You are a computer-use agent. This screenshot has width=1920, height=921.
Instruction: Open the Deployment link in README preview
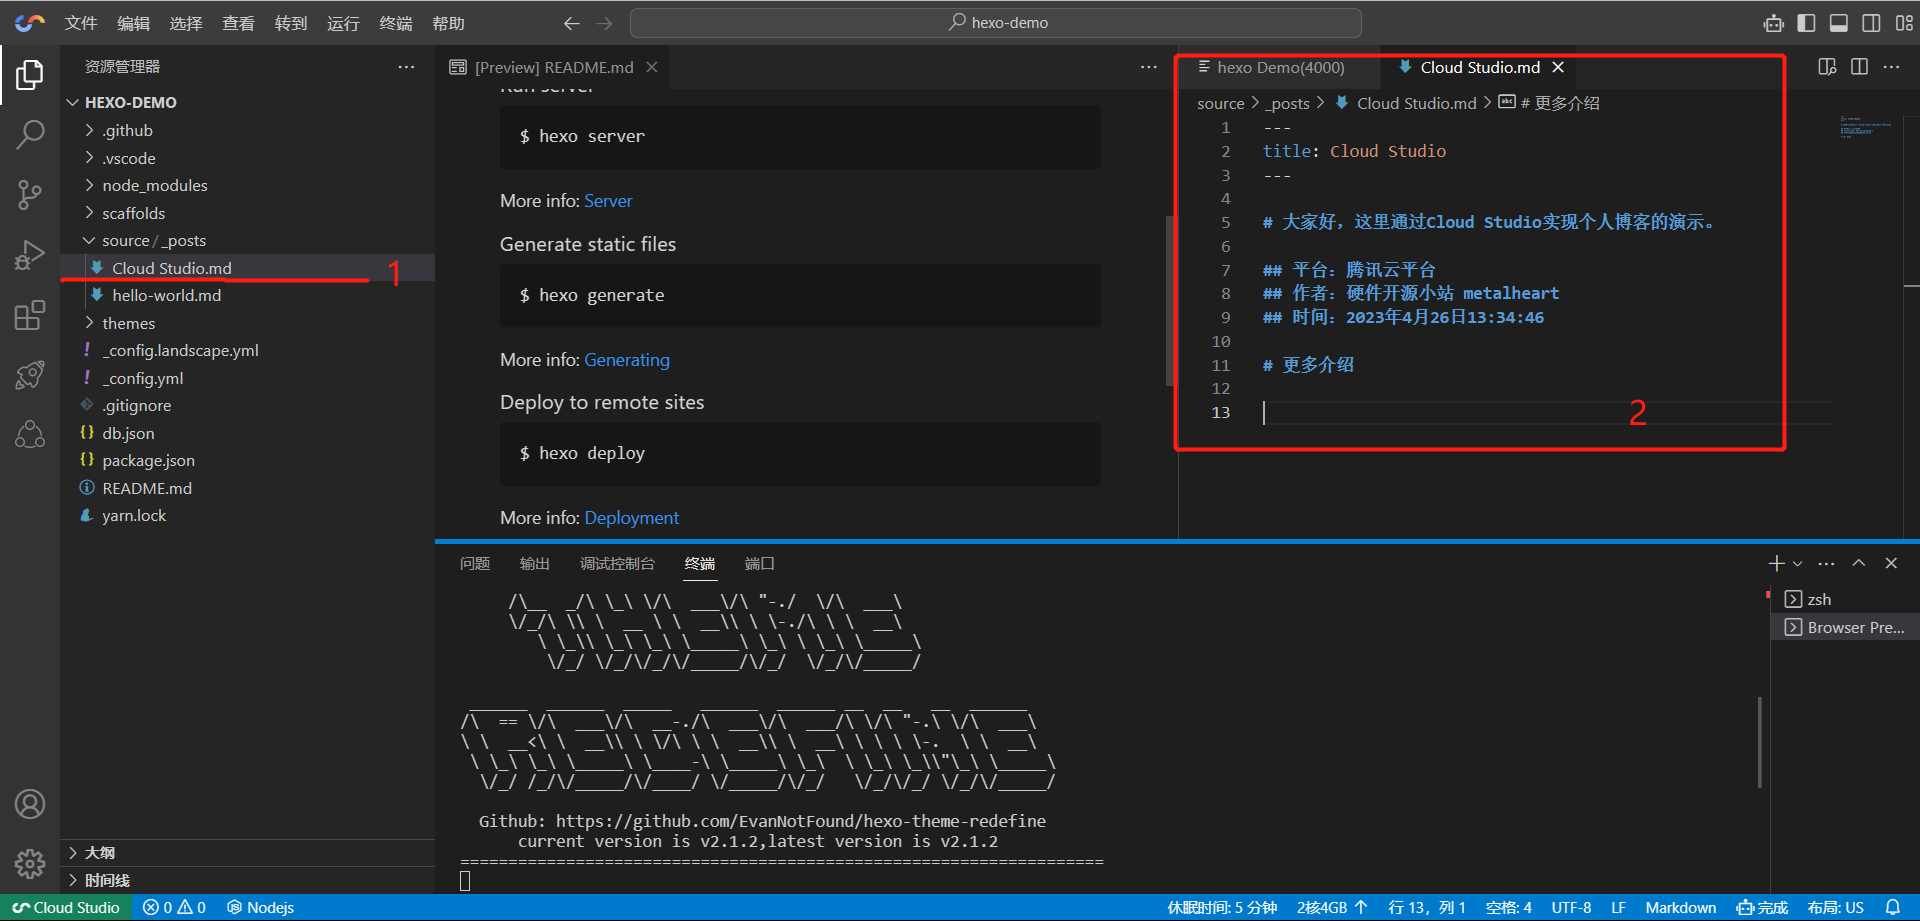(x=631, y=518)
